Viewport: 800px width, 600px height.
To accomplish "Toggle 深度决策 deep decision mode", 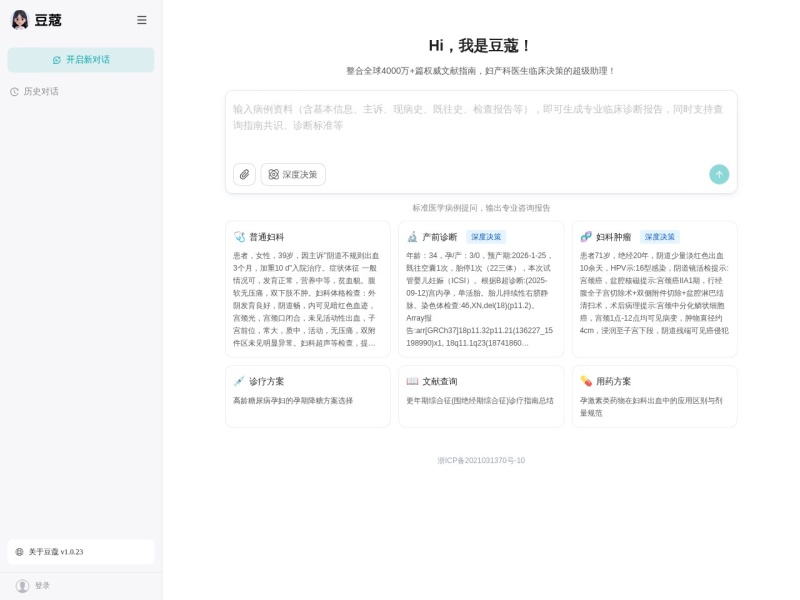I will tap(293, 174).
